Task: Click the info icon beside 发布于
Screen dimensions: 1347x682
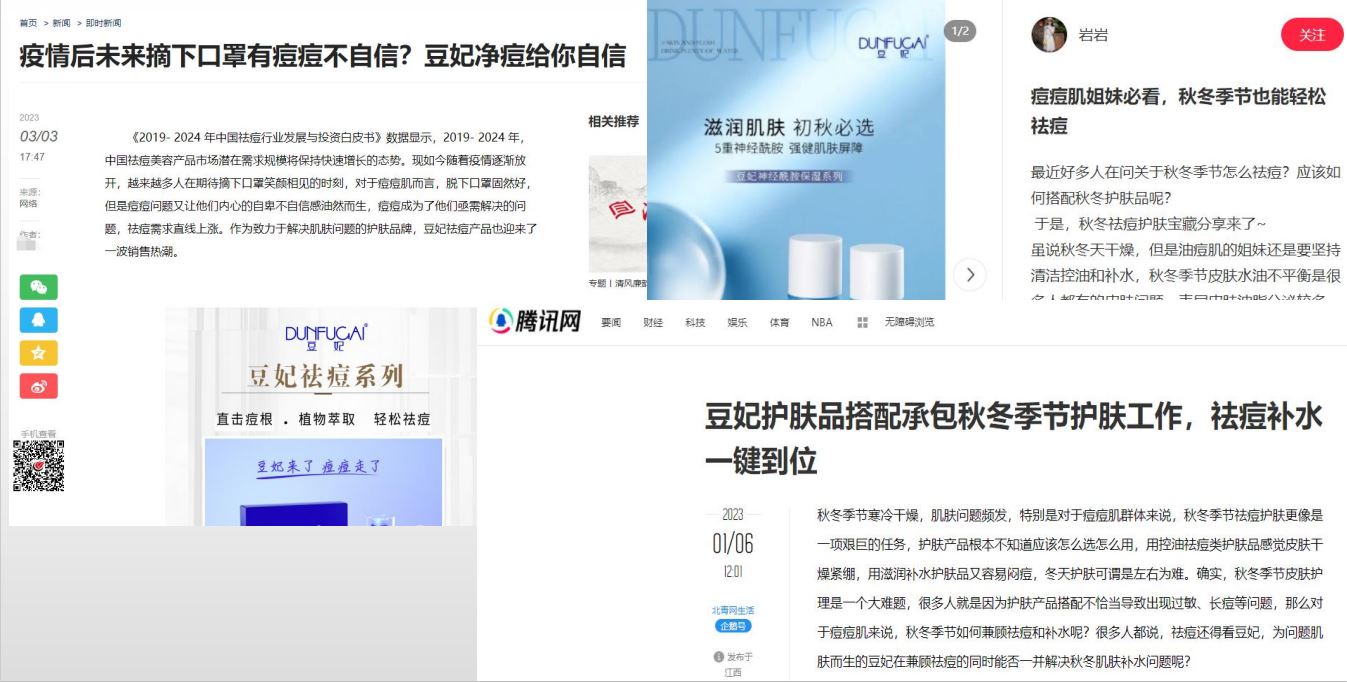Action: (718, 657)
